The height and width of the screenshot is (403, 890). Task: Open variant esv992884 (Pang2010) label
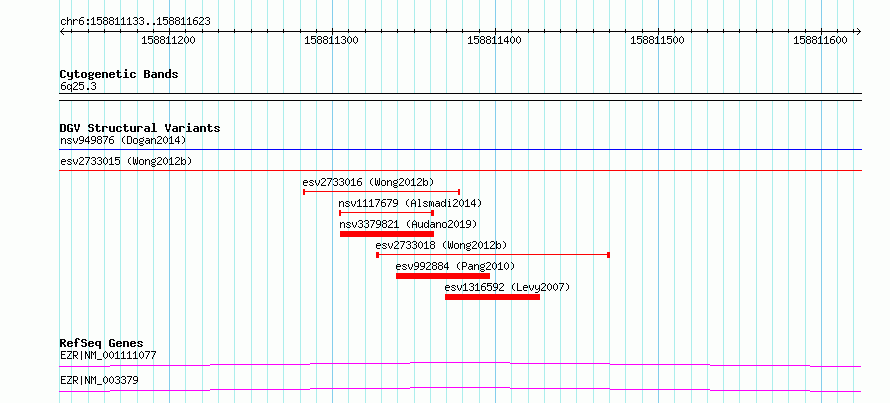point(455,266)
